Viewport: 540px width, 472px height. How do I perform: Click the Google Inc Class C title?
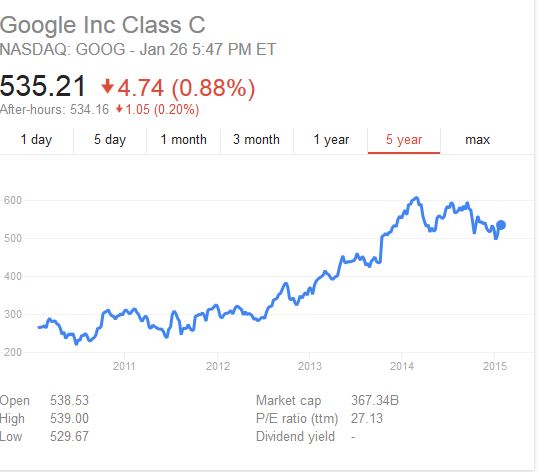[x=103, y=25]
